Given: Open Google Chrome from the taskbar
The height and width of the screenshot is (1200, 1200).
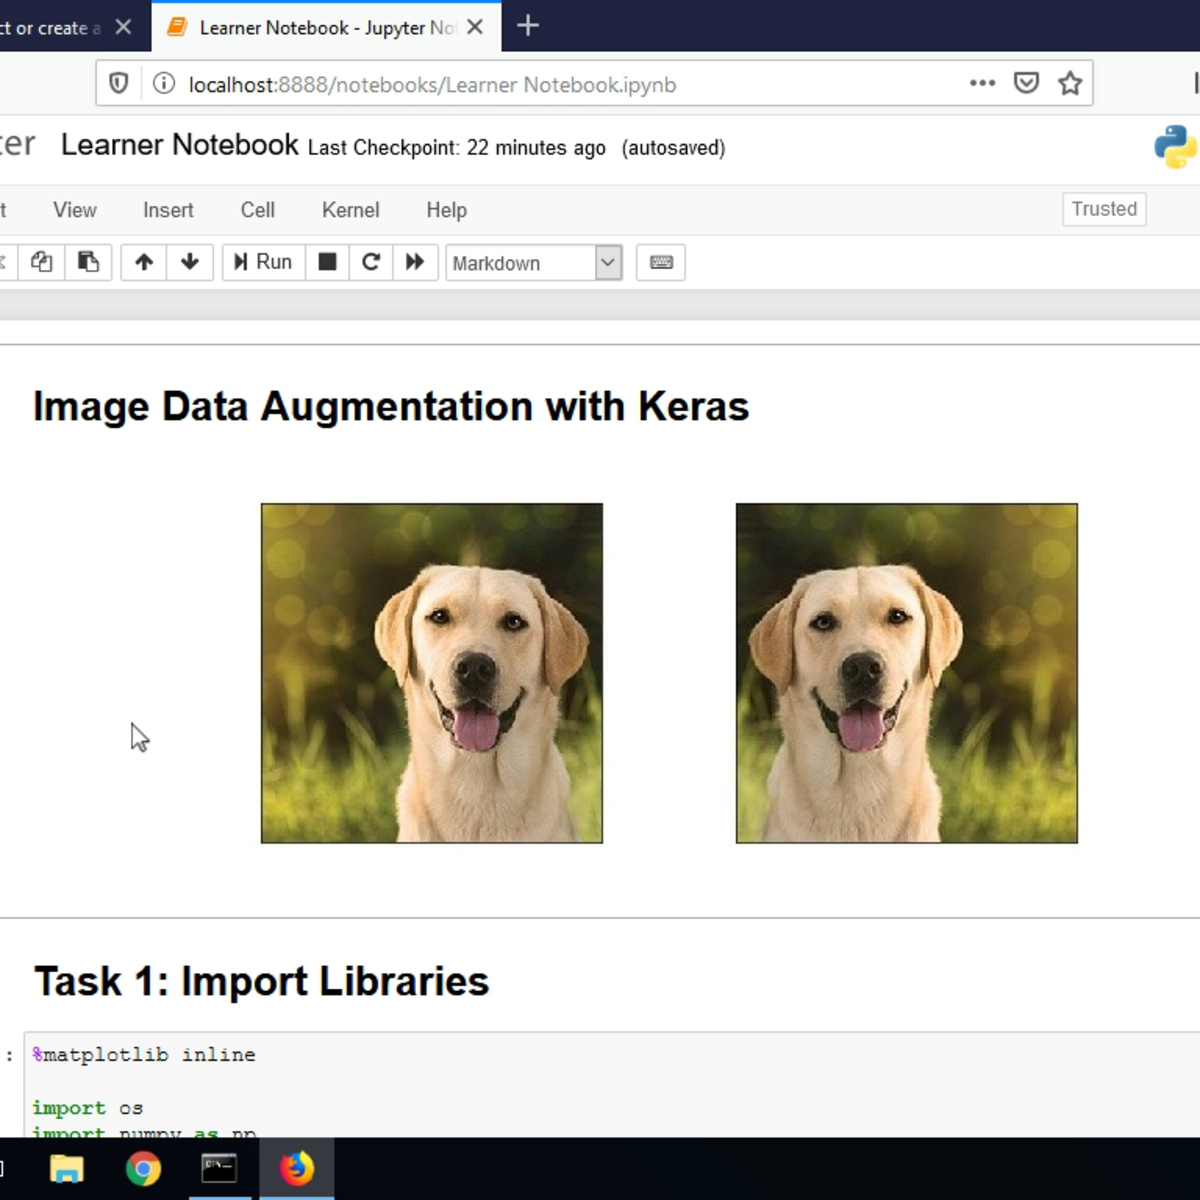Looking at the screenshot, I should click(143, 1168).
